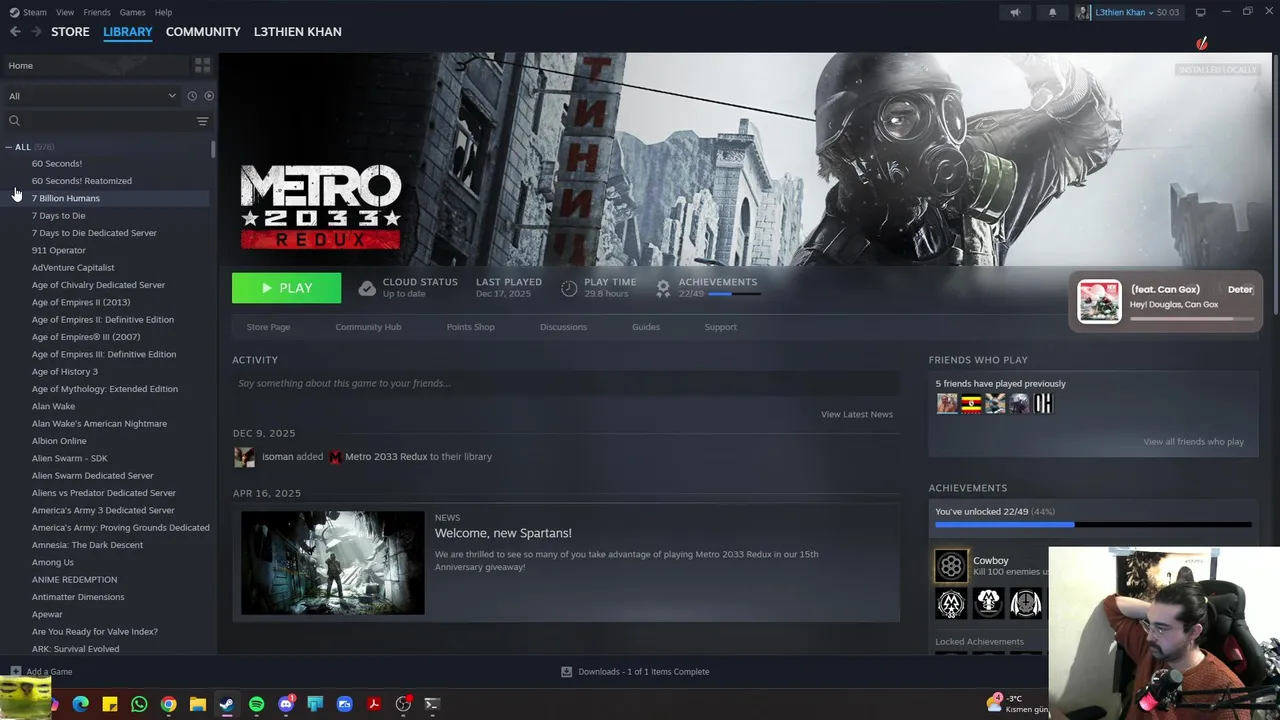Click the Home library button
Image resolution: width=1280 pixels, height=720 pixels.
[95, 65]
